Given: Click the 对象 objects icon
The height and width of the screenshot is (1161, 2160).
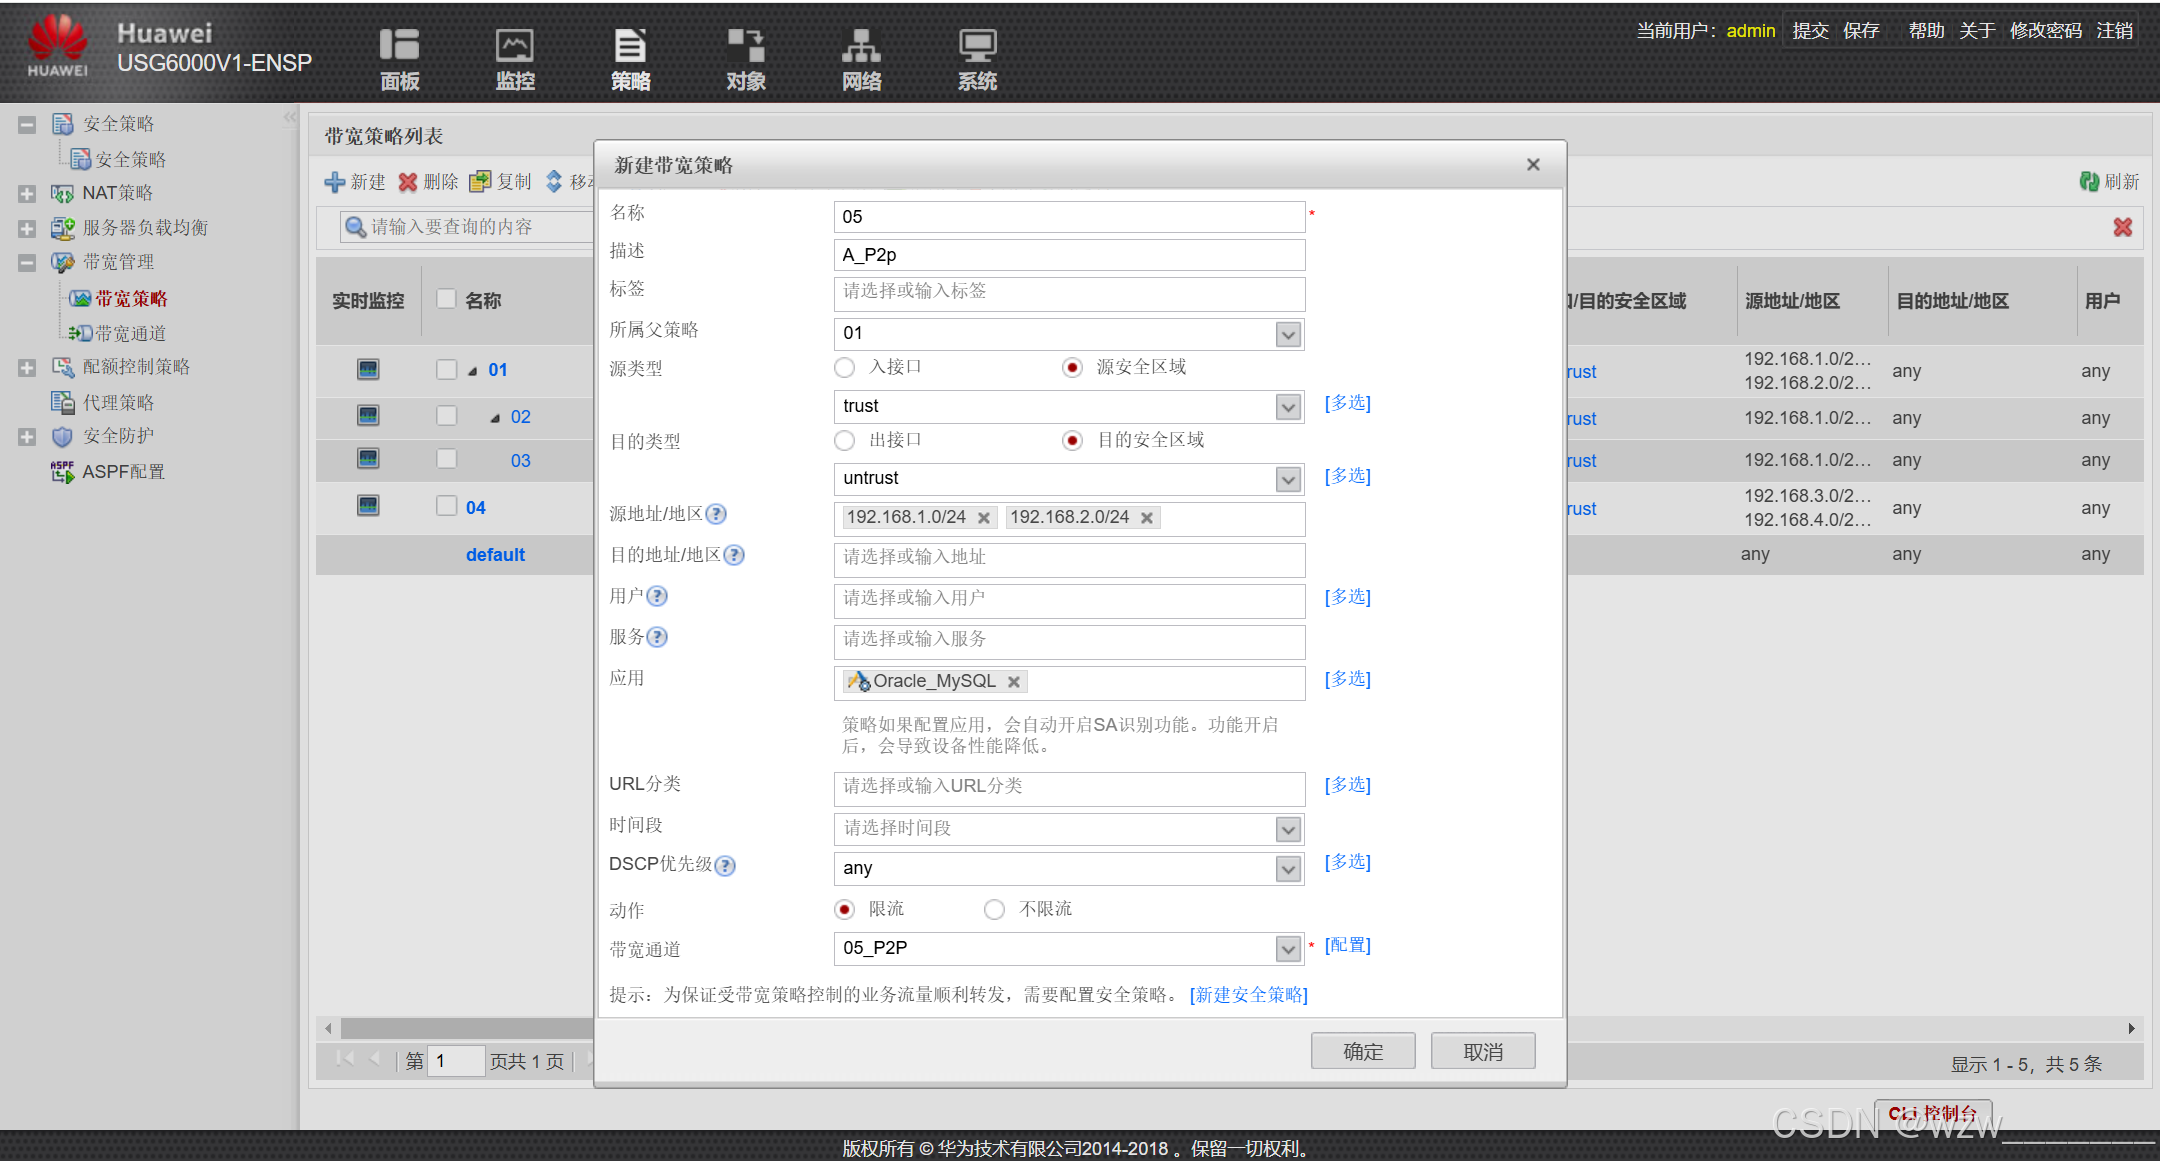Looking at the screenshot, I should tap(746, 47).
